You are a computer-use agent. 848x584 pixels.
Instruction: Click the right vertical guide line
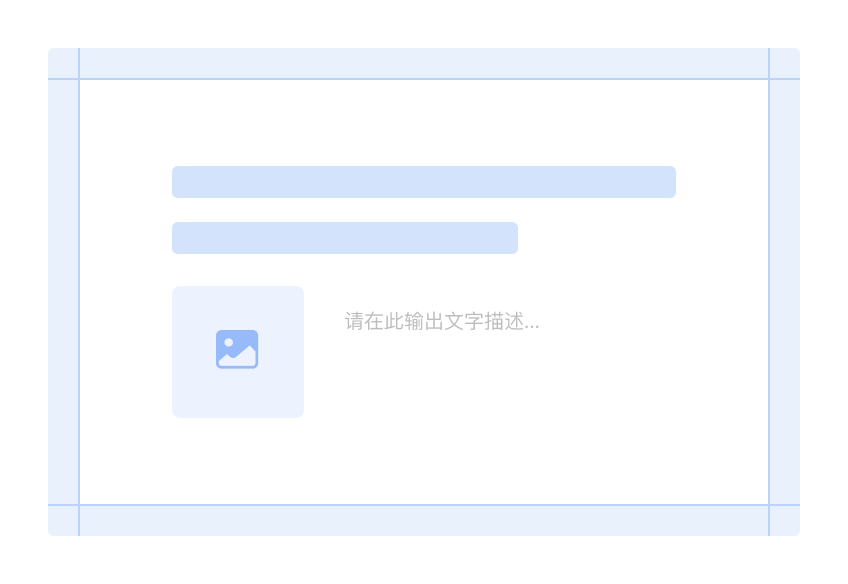coord(768,292)
